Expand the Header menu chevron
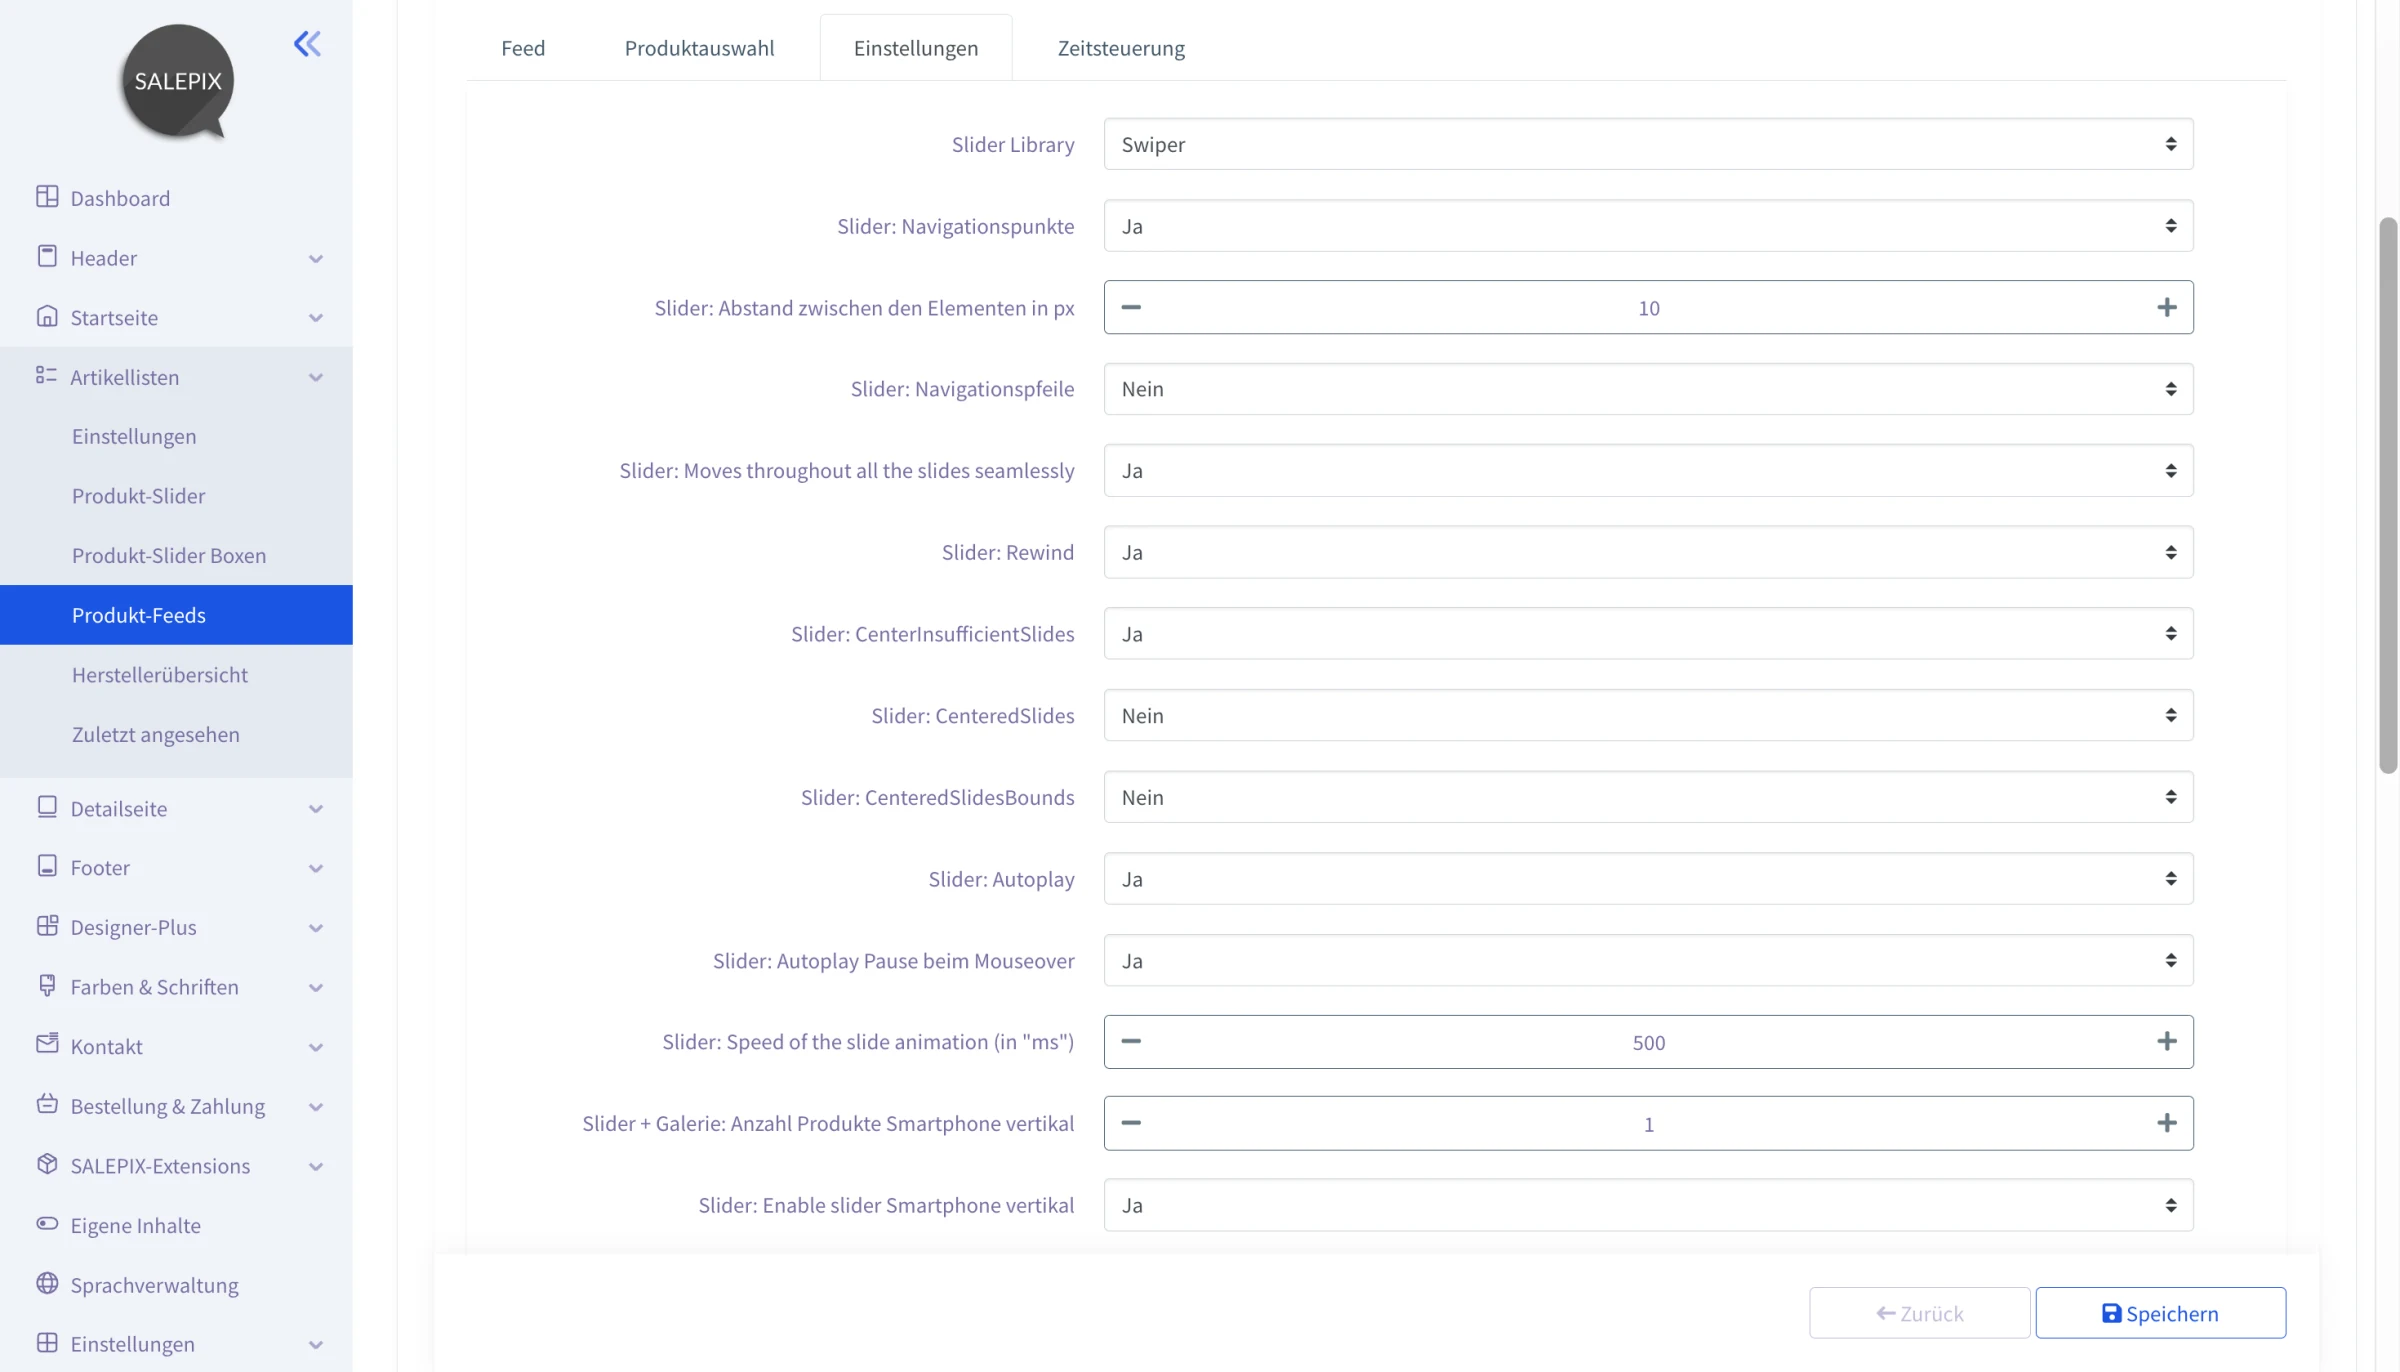Viewport: 2400px width, 1372px height. [316, 259]
